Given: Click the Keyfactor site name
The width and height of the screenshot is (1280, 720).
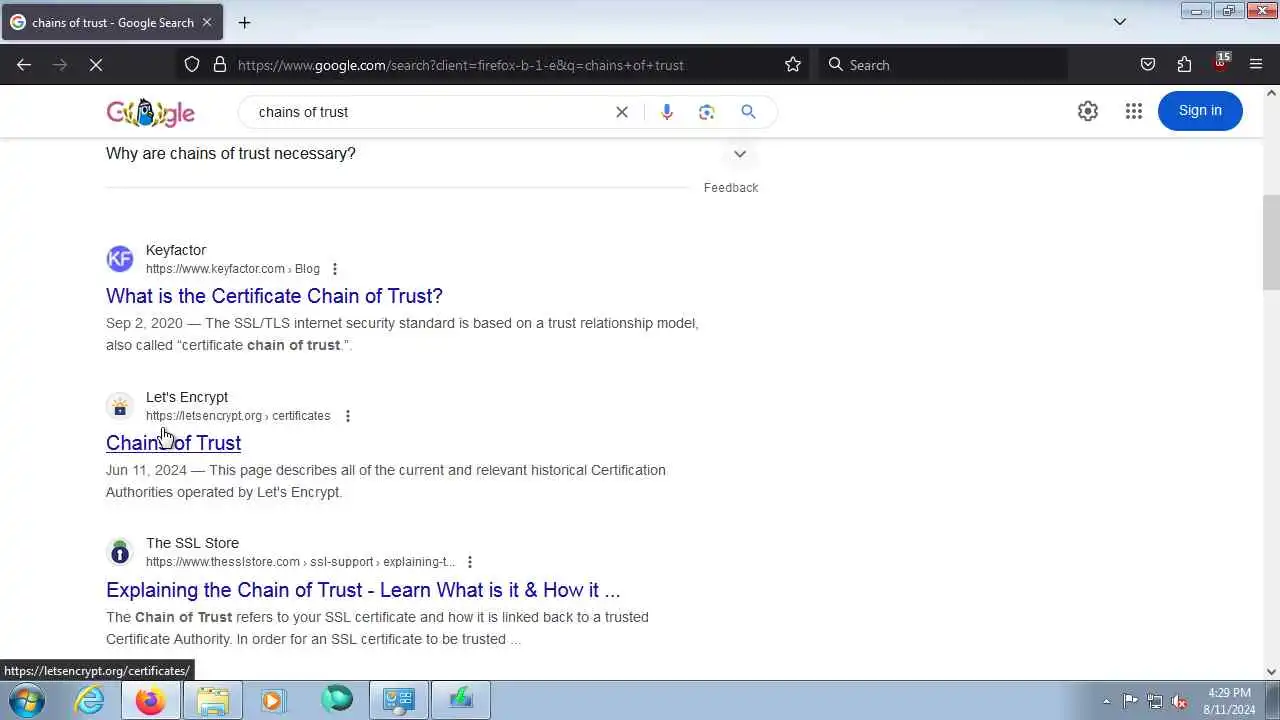Looking at the screenshot, I should click(x=176, y=250).
